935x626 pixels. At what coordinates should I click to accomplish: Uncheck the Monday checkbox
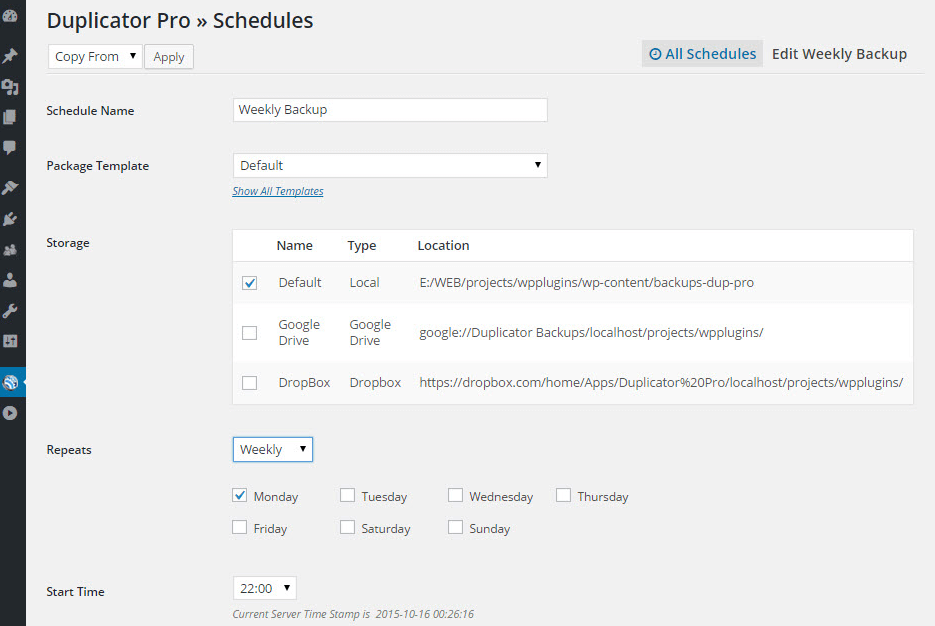point(240,495)
